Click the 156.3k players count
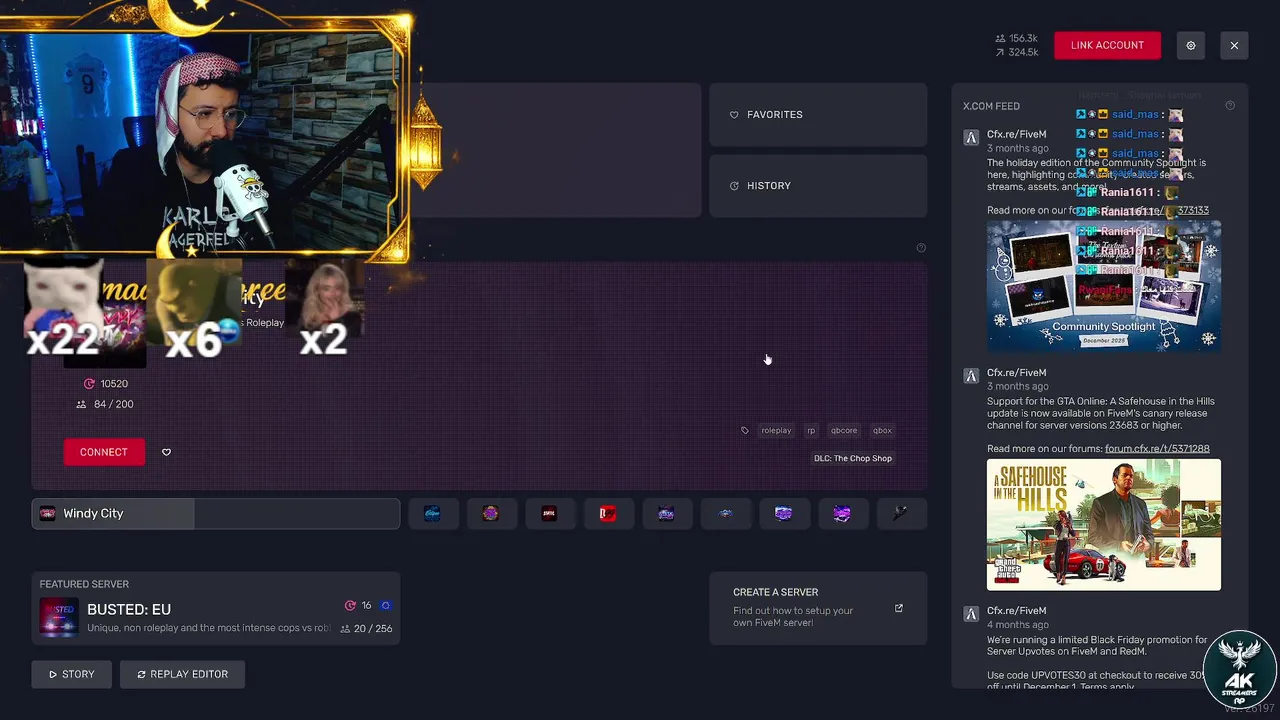This screenshot has height=720, width=1280. pos(1023,38)
